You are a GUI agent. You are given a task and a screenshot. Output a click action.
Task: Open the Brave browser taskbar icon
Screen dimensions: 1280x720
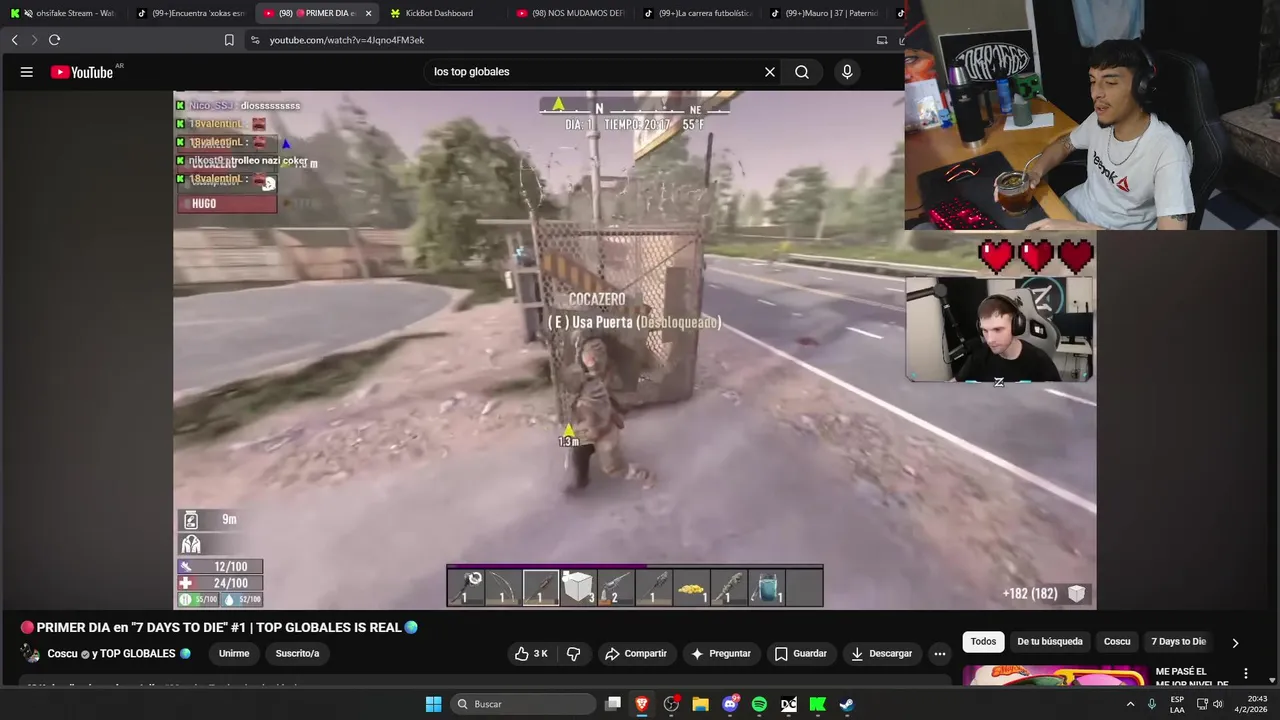tap(642, 704)
